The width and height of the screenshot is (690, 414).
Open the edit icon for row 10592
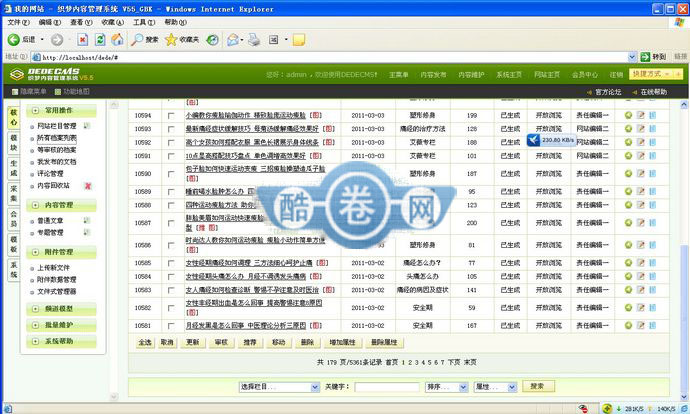tap(641, 142)
